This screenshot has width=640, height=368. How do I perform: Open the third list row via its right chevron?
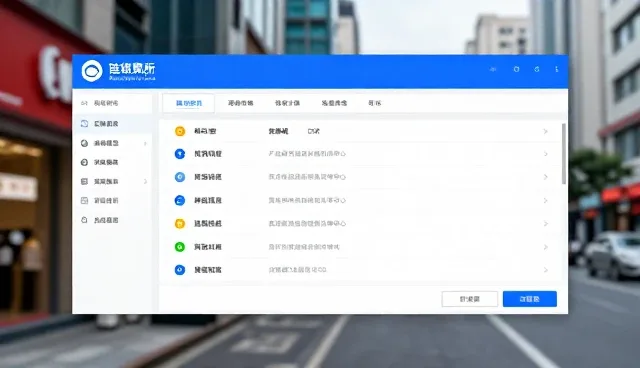click(x=545, y=177)
